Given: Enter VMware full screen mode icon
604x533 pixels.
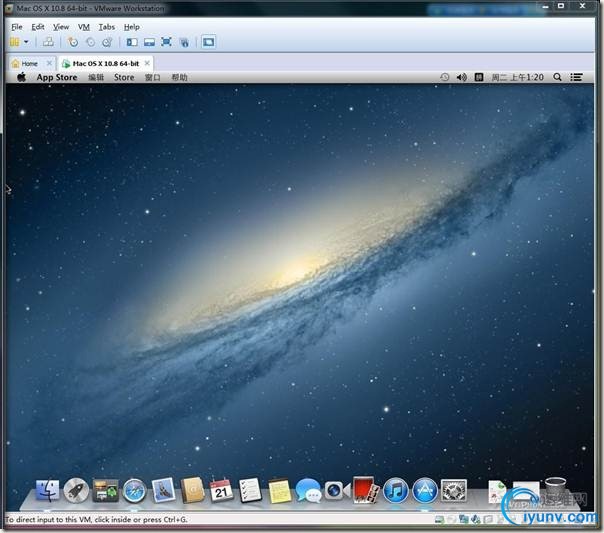Looking at the screenshot, I should point(166,42).
